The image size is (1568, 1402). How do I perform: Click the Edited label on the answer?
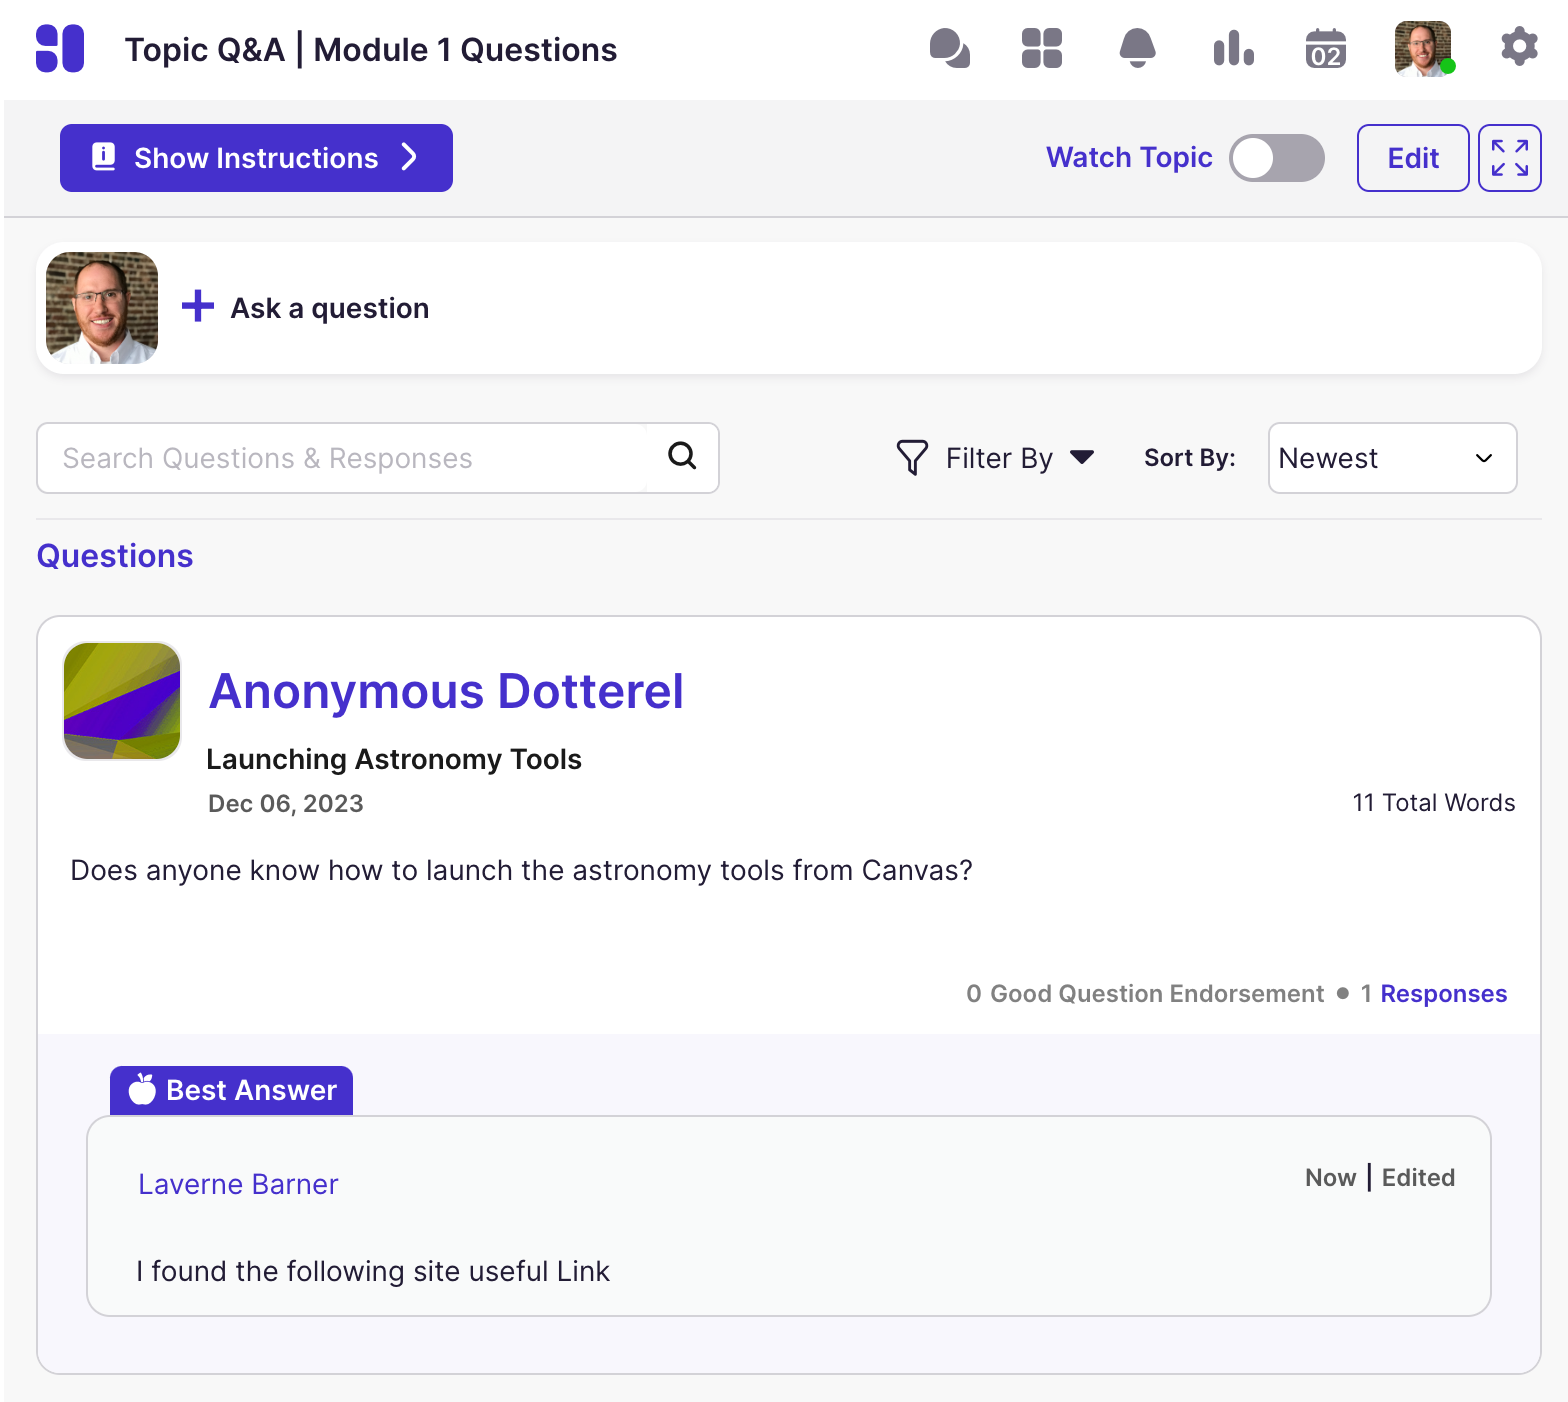click(1418, 1177)
